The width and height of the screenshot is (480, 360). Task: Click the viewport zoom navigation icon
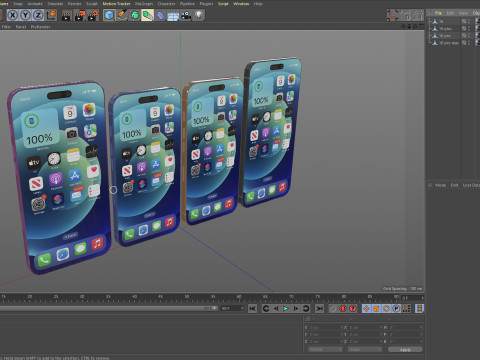click(409, 26)
